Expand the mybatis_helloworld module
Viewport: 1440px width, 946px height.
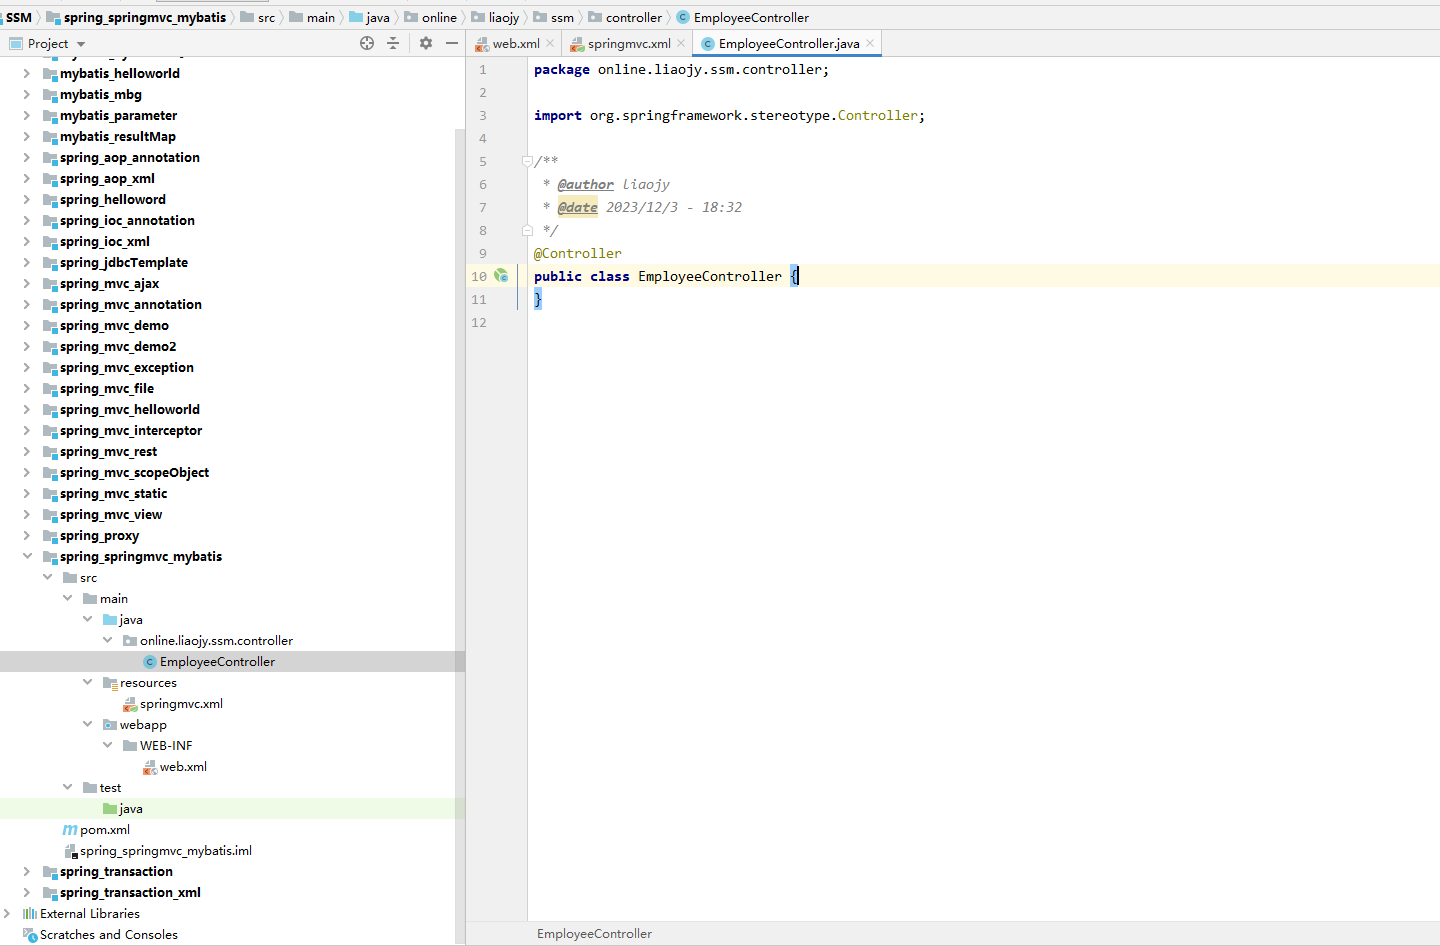27,73
